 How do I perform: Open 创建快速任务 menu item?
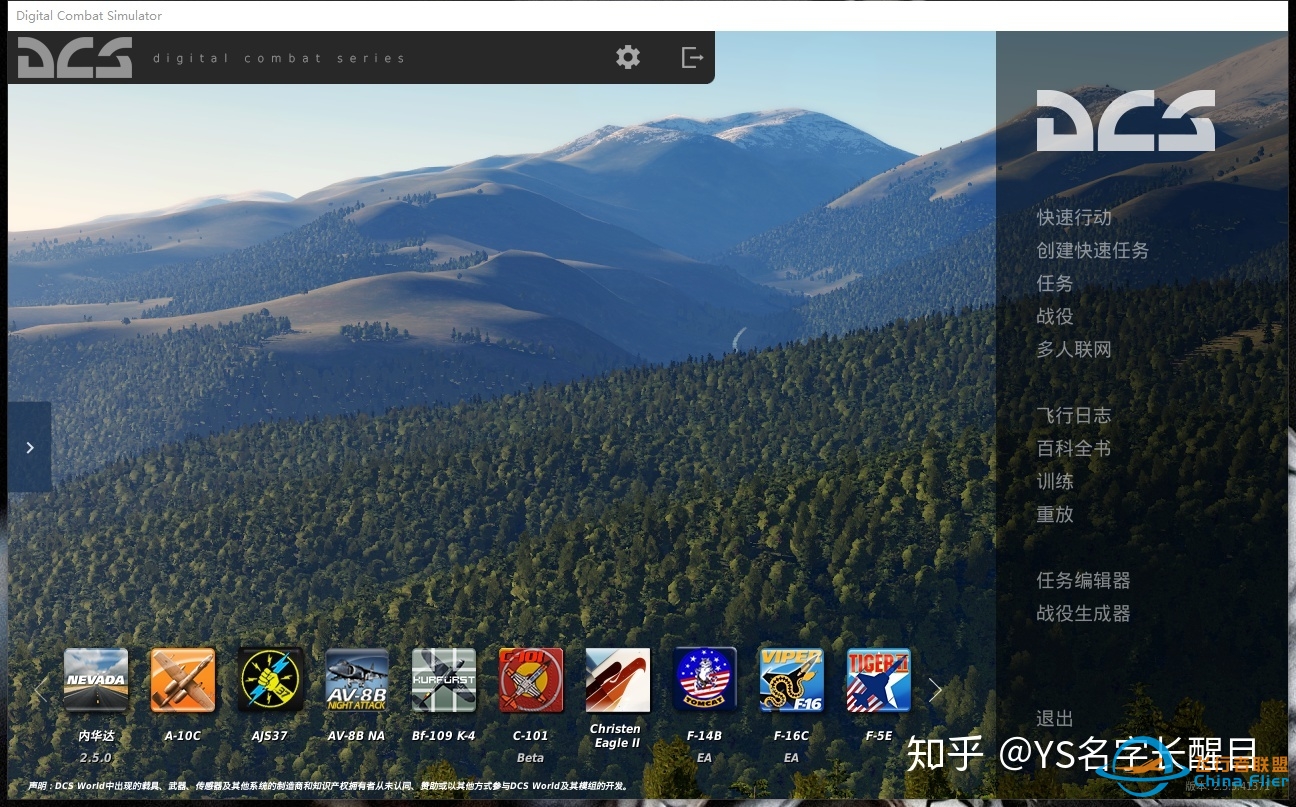click(x=1093, y=250)
